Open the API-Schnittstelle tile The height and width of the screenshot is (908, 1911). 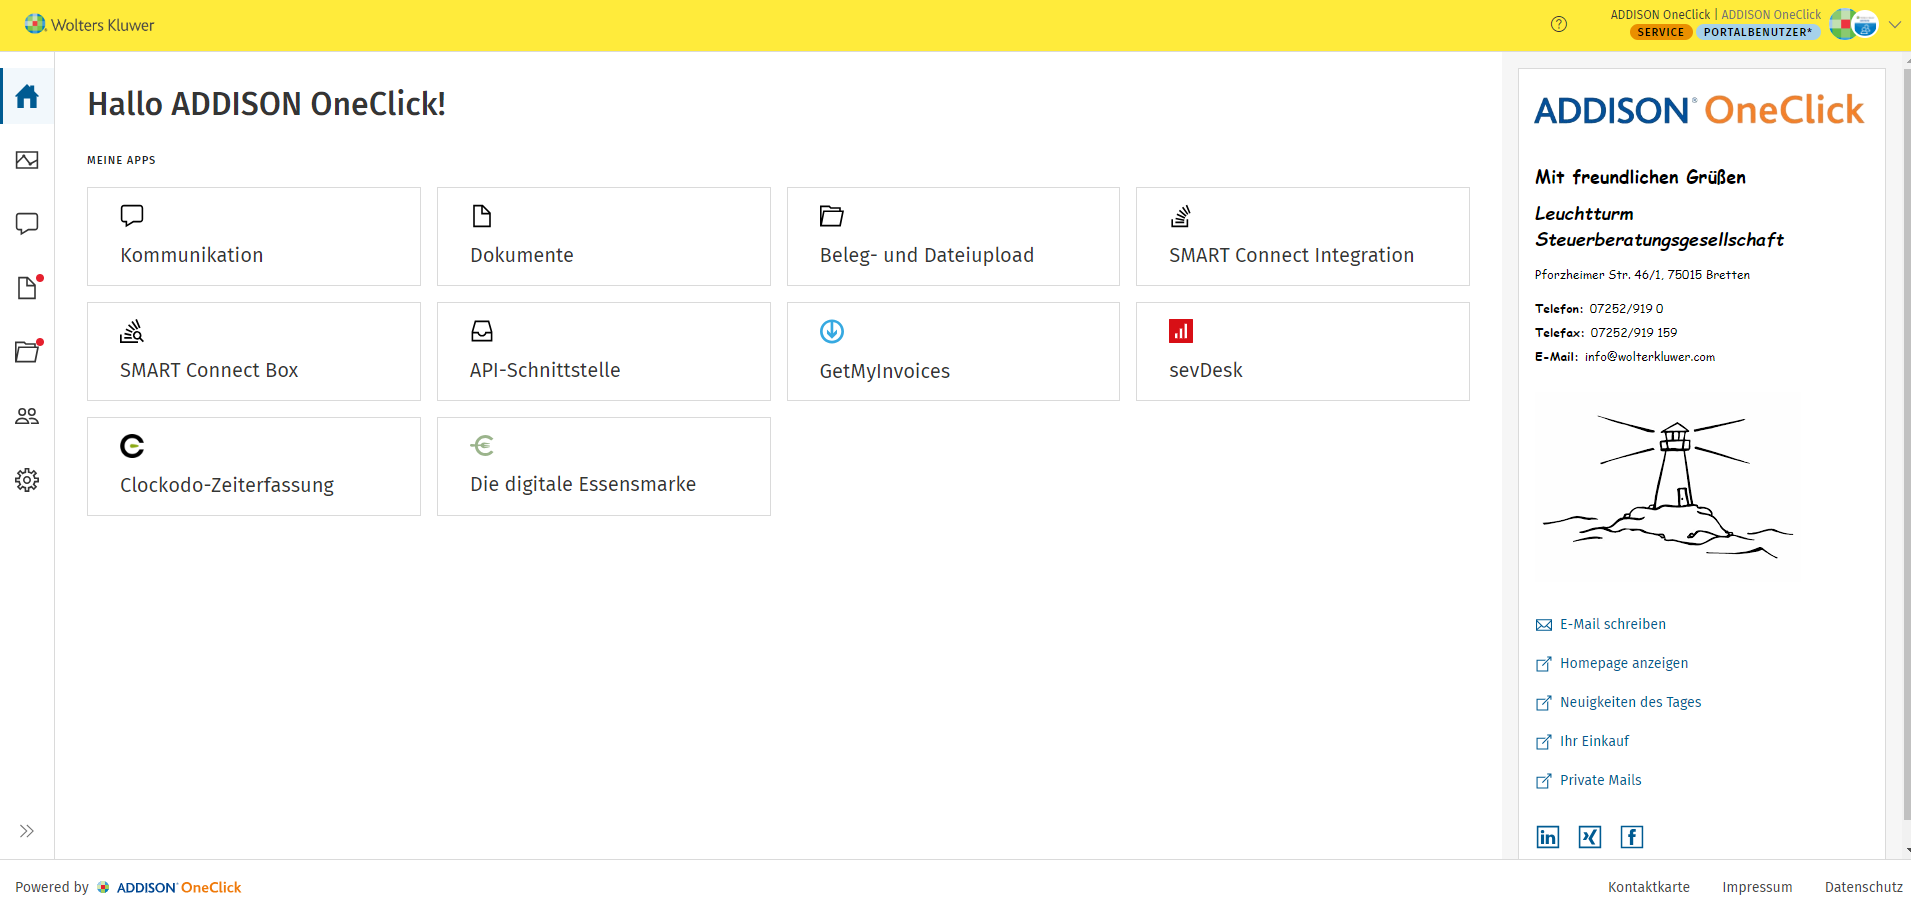604,351
